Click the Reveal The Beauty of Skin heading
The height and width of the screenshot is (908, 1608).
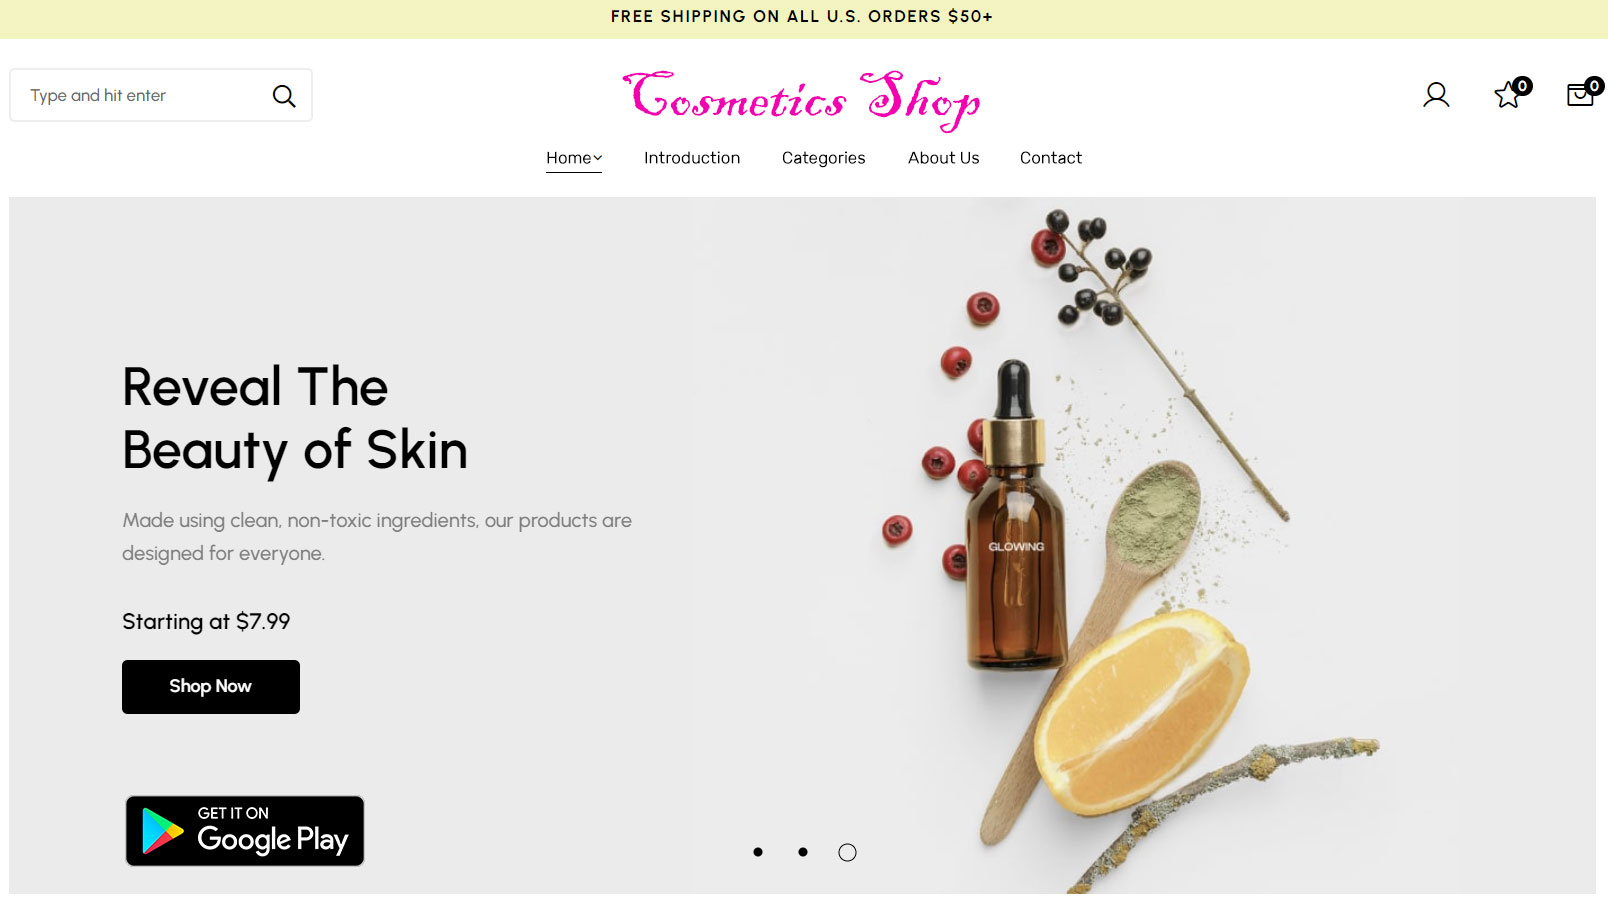point(295,418)
